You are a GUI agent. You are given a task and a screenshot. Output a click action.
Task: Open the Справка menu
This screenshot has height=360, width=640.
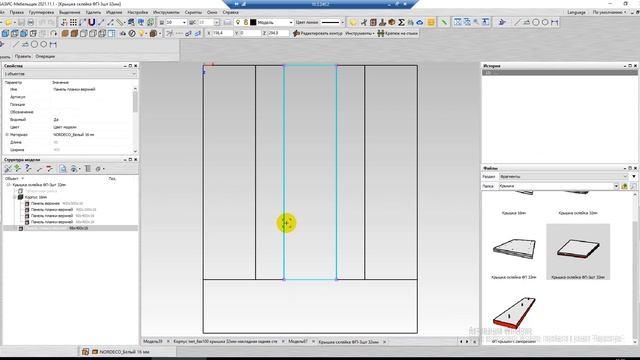230,12
